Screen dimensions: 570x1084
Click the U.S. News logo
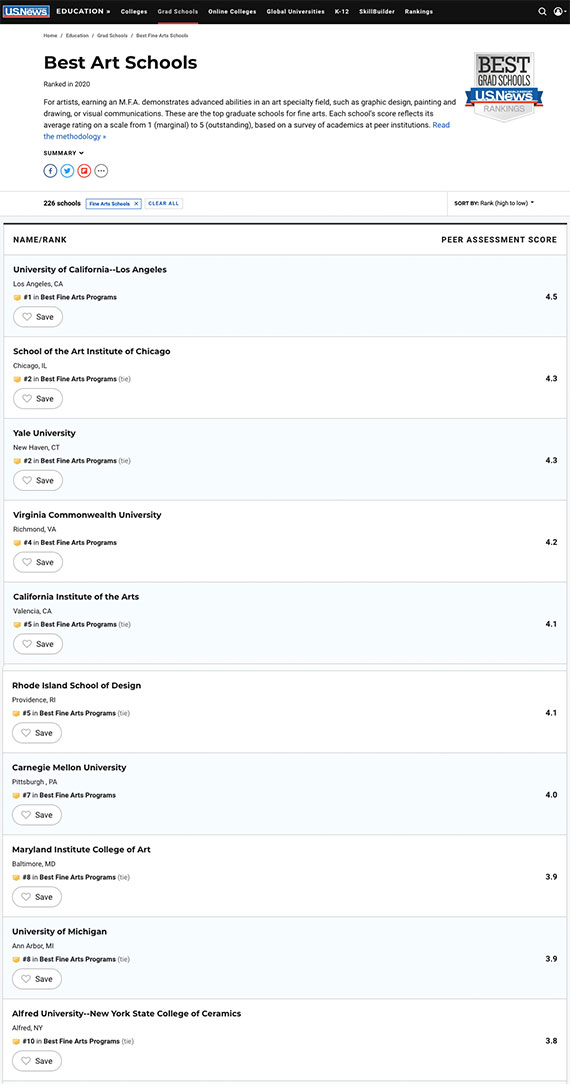coord(26,12)
